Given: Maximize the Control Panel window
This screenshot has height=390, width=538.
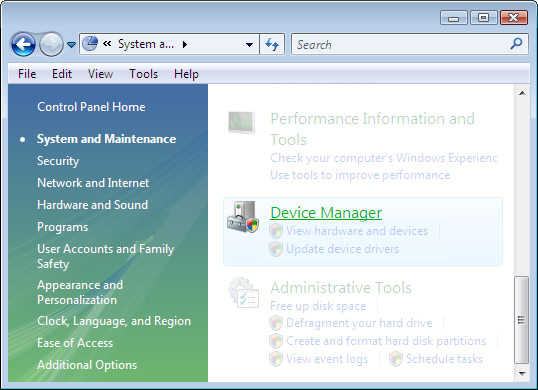Looking at the screenshot, I should 483,17.
